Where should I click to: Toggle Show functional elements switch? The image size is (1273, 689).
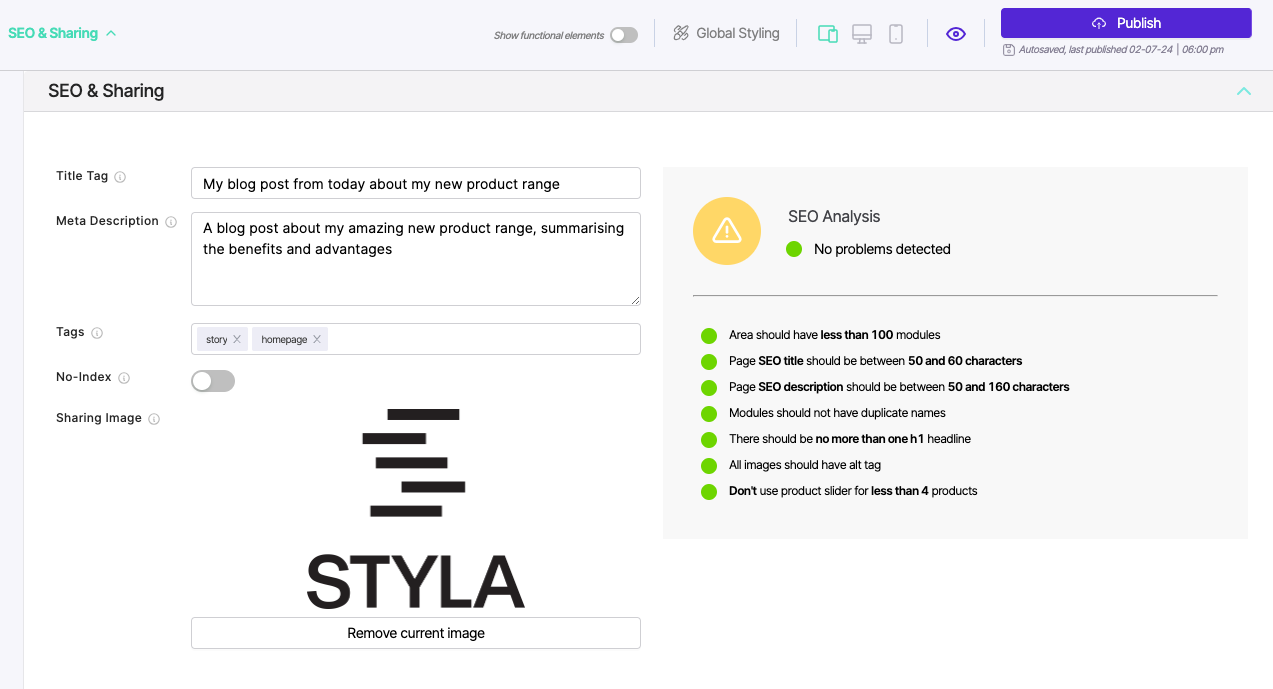pos(624,35)
